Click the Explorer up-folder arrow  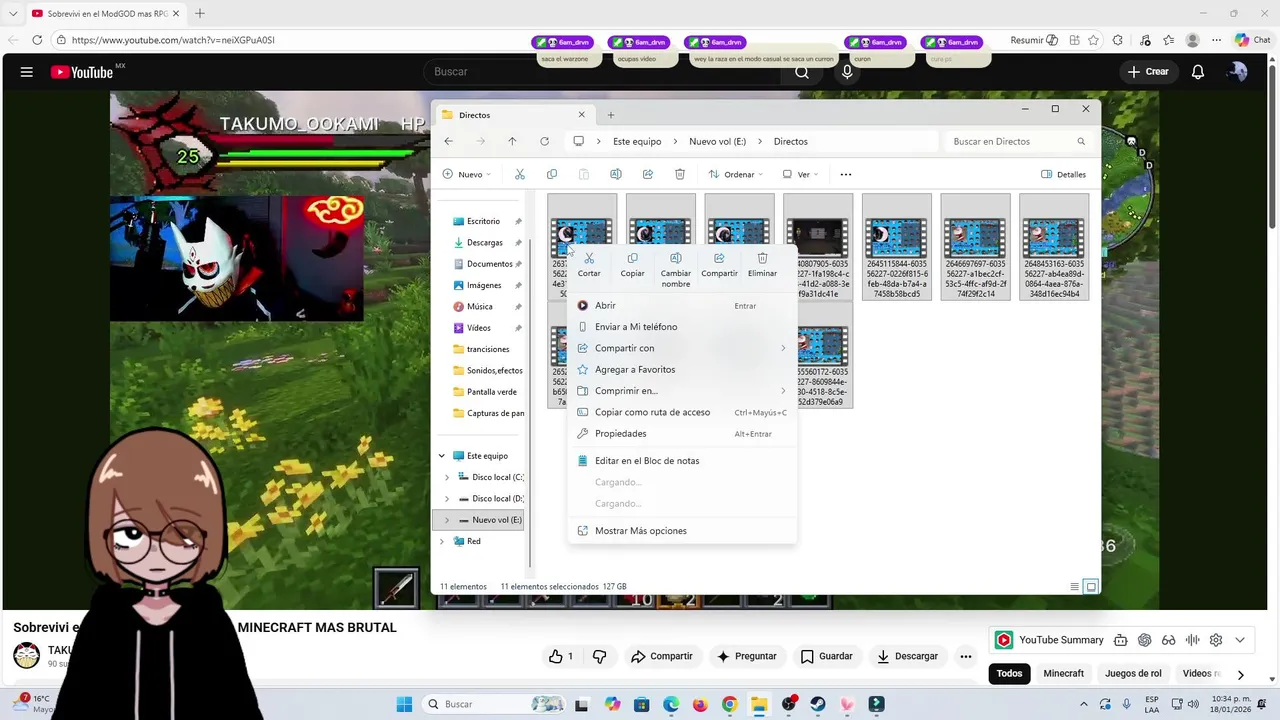point(512,141)
